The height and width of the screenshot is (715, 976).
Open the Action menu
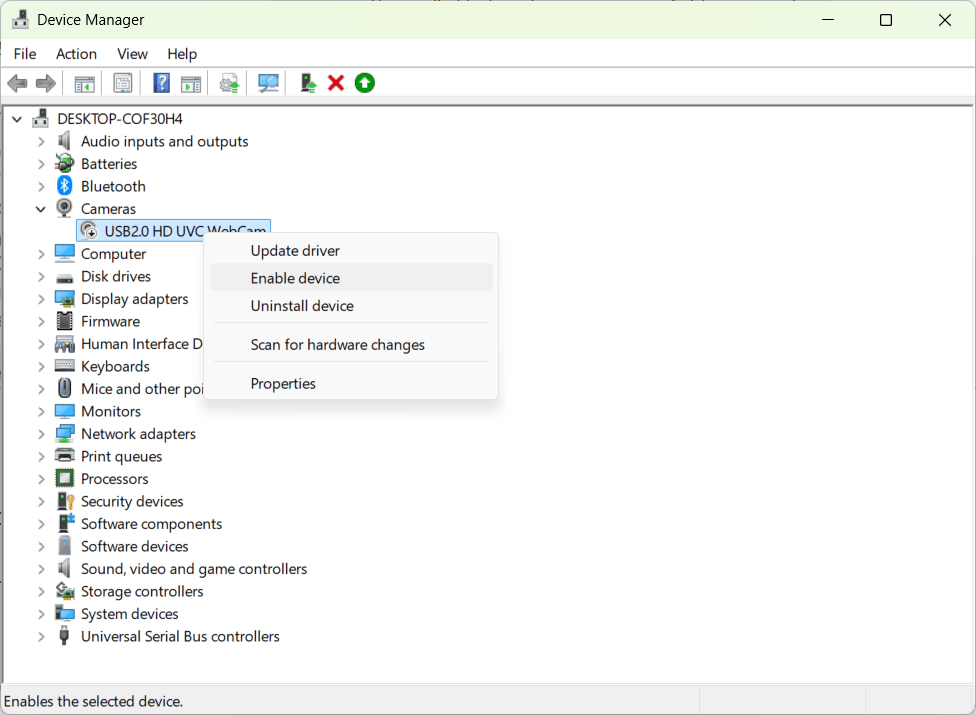pyautogui.click(x=76, y=54)
